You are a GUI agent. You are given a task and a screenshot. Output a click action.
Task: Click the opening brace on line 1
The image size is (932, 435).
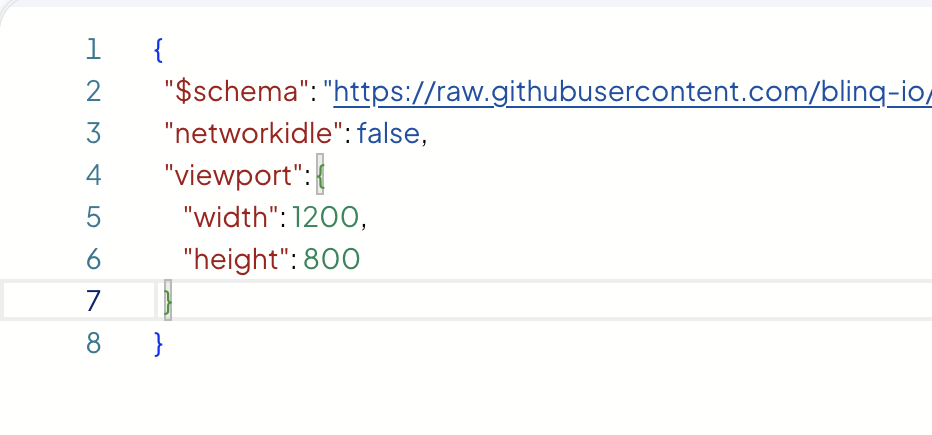(159, 49)
